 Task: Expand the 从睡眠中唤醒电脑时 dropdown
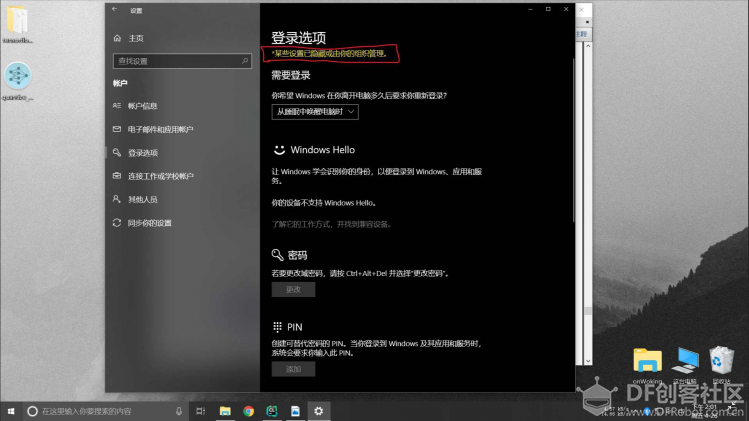(x=315, y=112)
